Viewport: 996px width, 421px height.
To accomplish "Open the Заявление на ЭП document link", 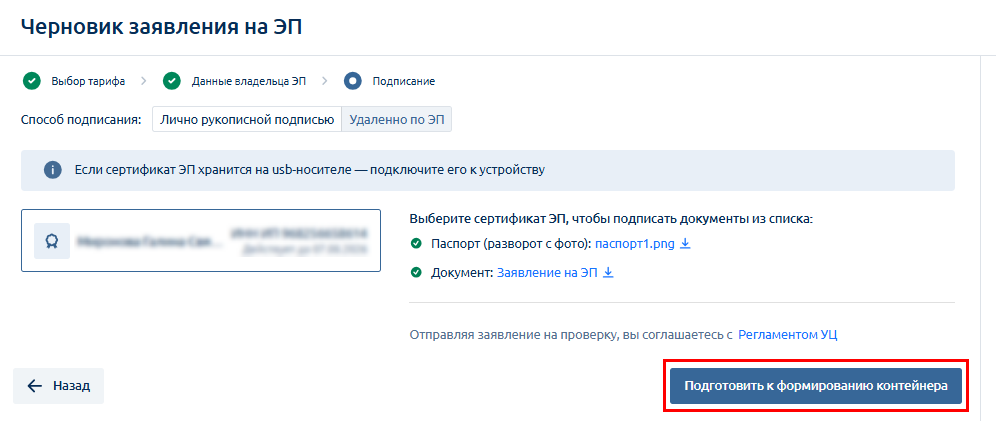I will pos(547,273).
